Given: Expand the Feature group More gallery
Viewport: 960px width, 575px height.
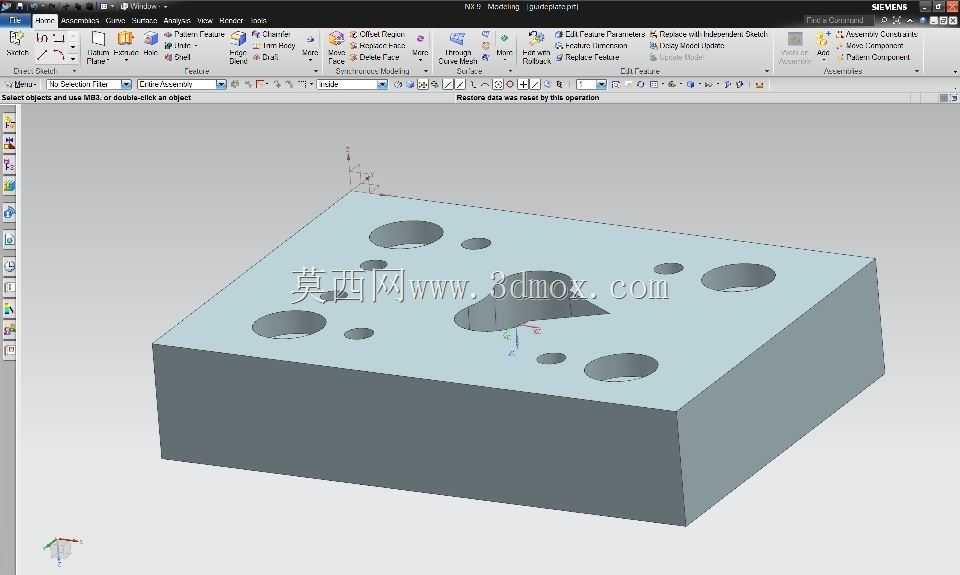Looking at the screenshot, I should [x=310, y=47].
